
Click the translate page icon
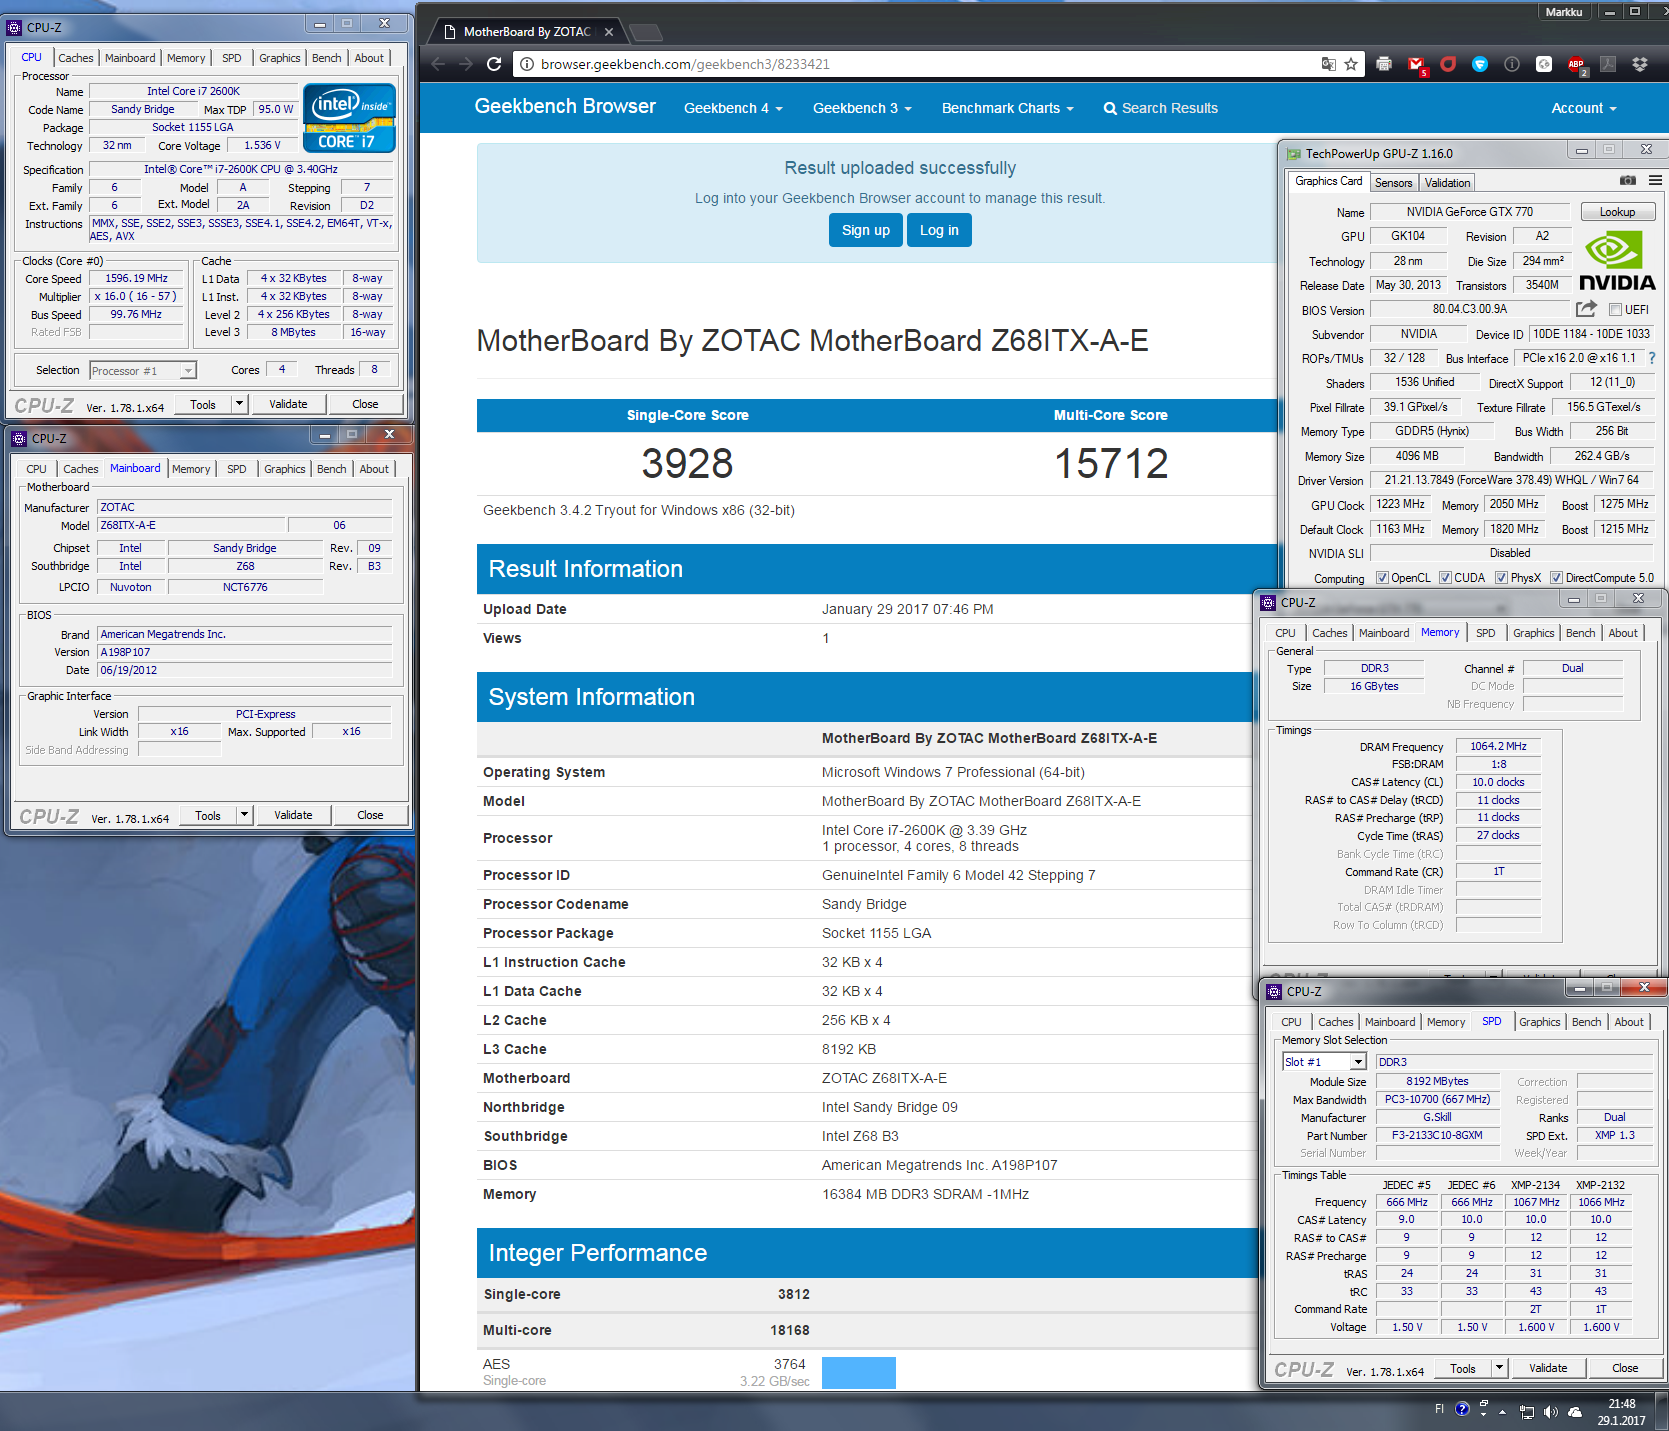tap(1328, 64)
